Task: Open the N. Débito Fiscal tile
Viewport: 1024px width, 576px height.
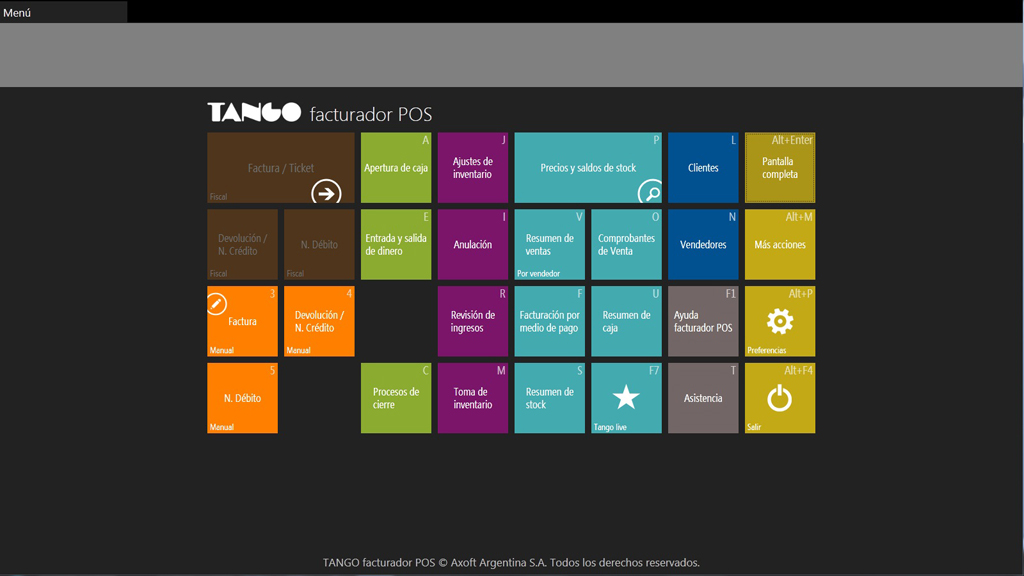Action: [x=319, y=244]
